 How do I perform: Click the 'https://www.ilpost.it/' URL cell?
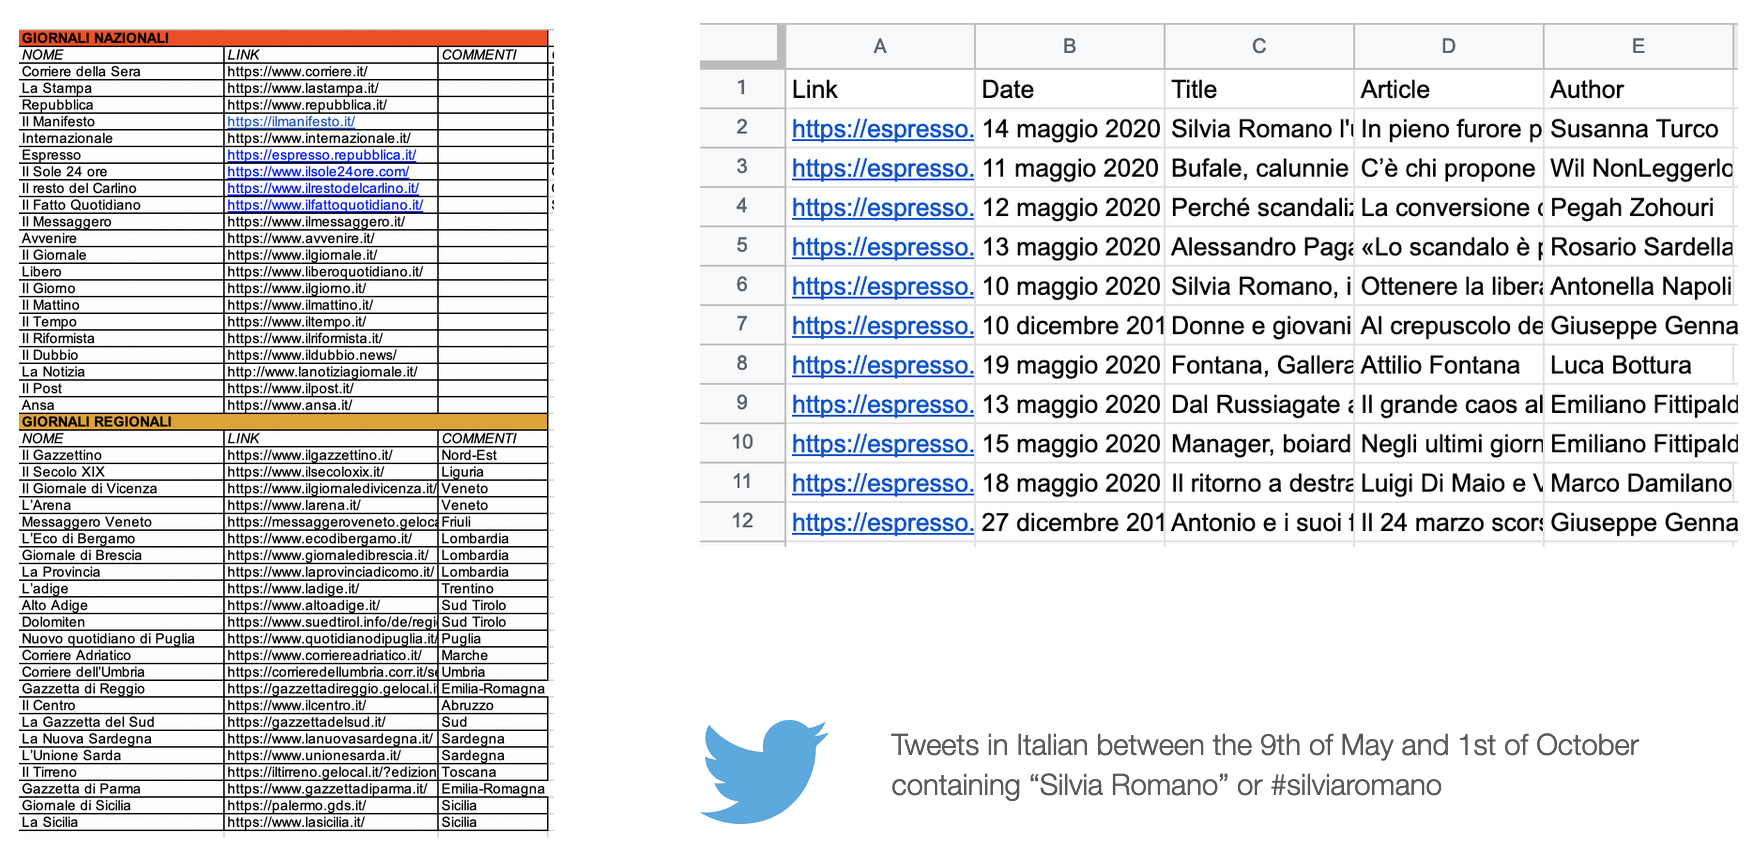(x=331, y=389)
